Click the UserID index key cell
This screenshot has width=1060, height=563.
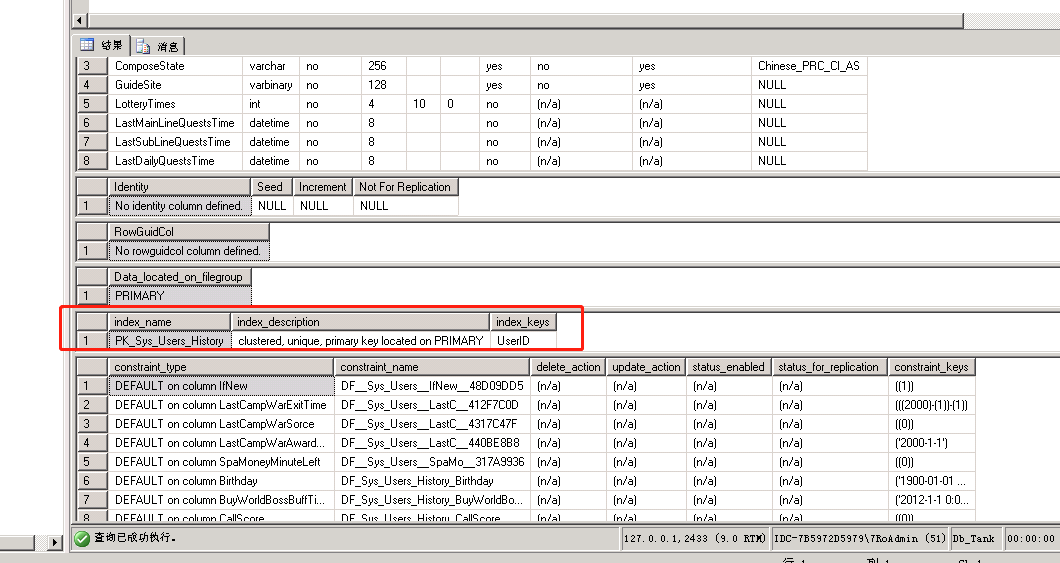pyautogui.click(x=523, y=341)
